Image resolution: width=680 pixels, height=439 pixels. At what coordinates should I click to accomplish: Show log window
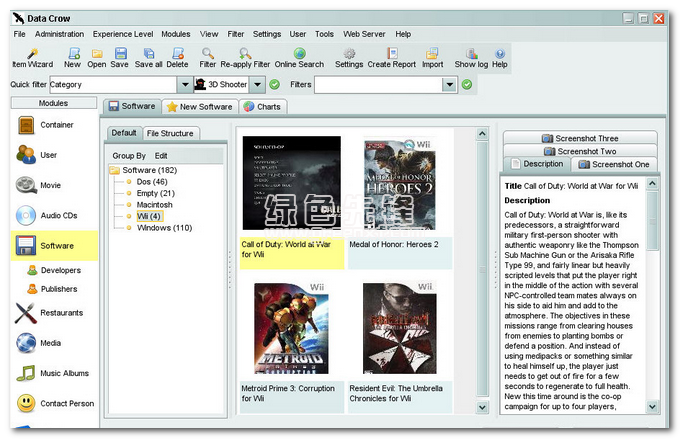(x=471, y=58)
